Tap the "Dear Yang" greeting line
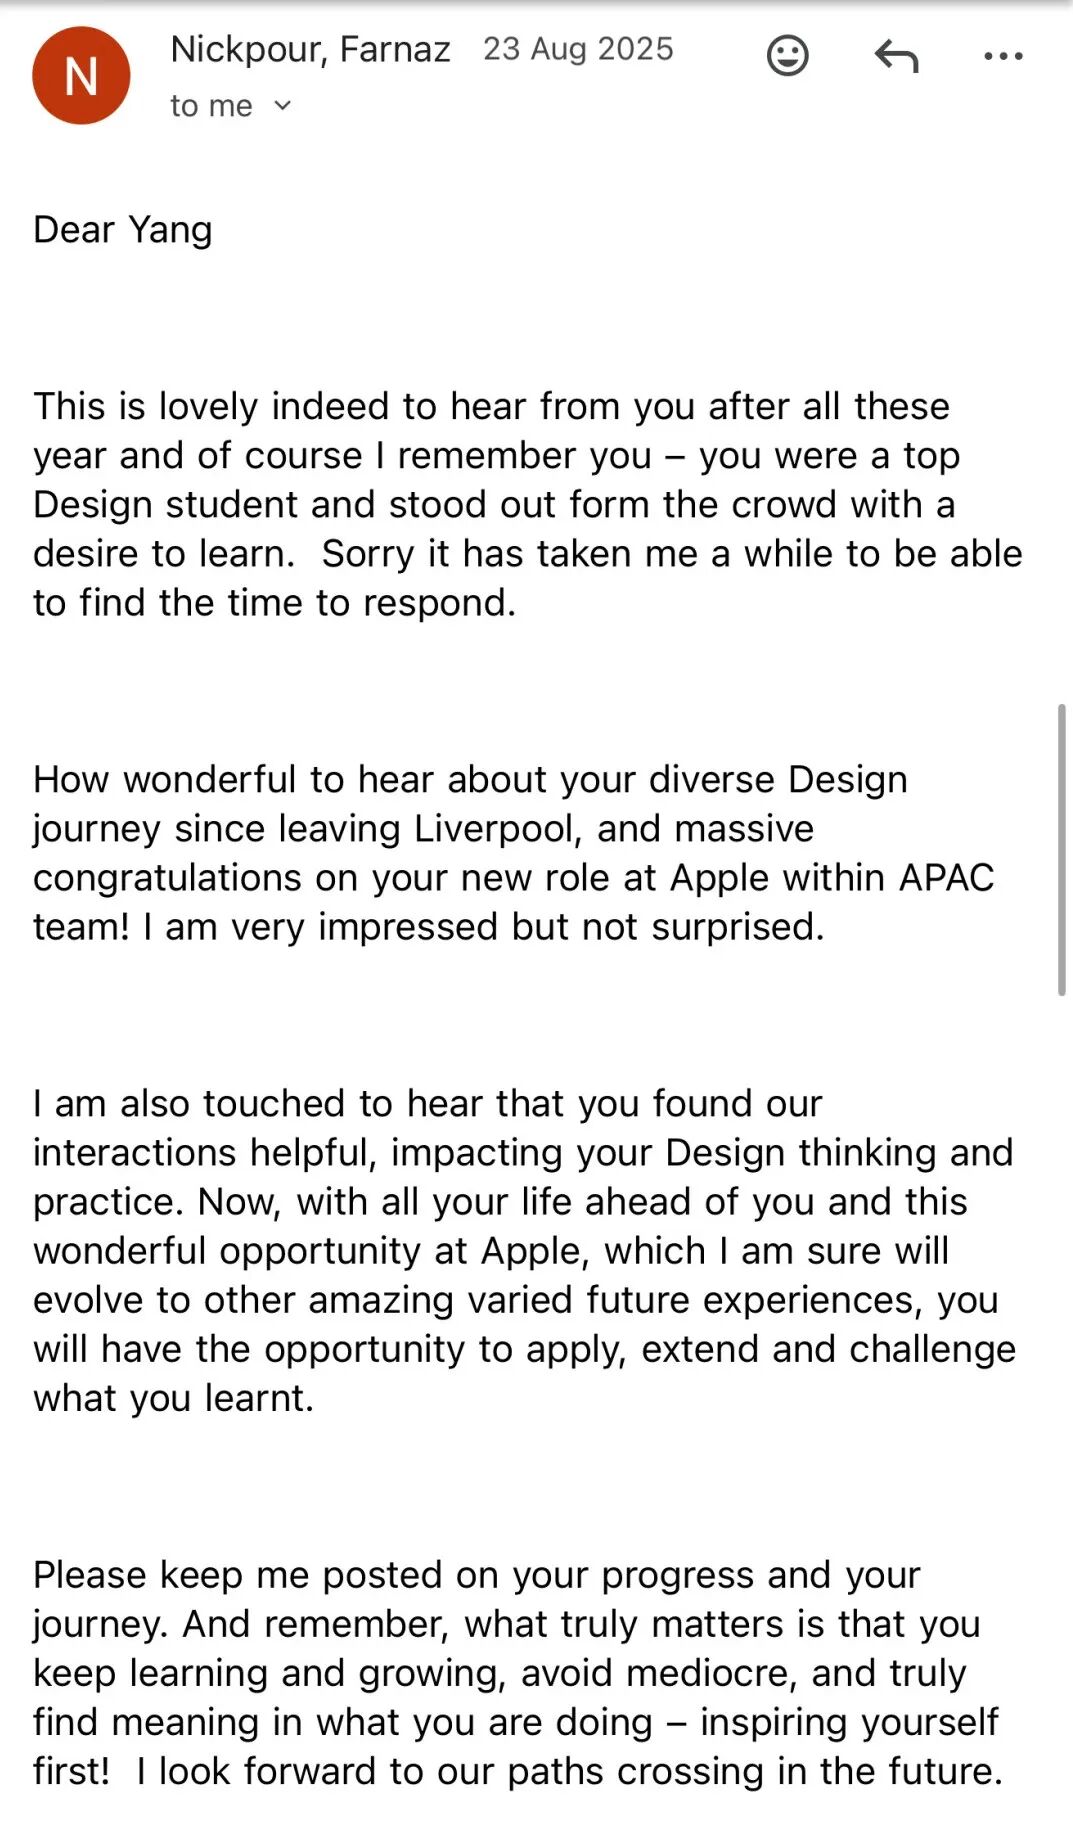Viewport: 1073px width, 1821px height. [123, 230]
